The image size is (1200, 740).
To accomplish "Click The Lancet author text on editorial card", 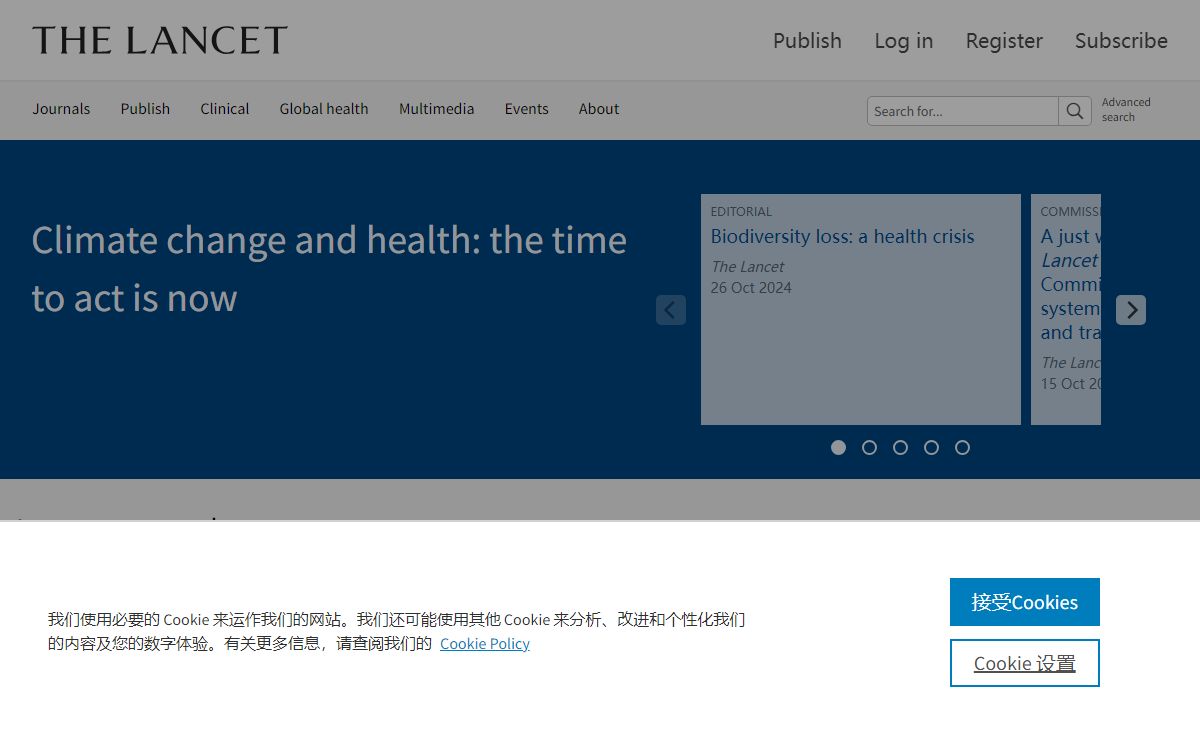I will click(747, 267).
